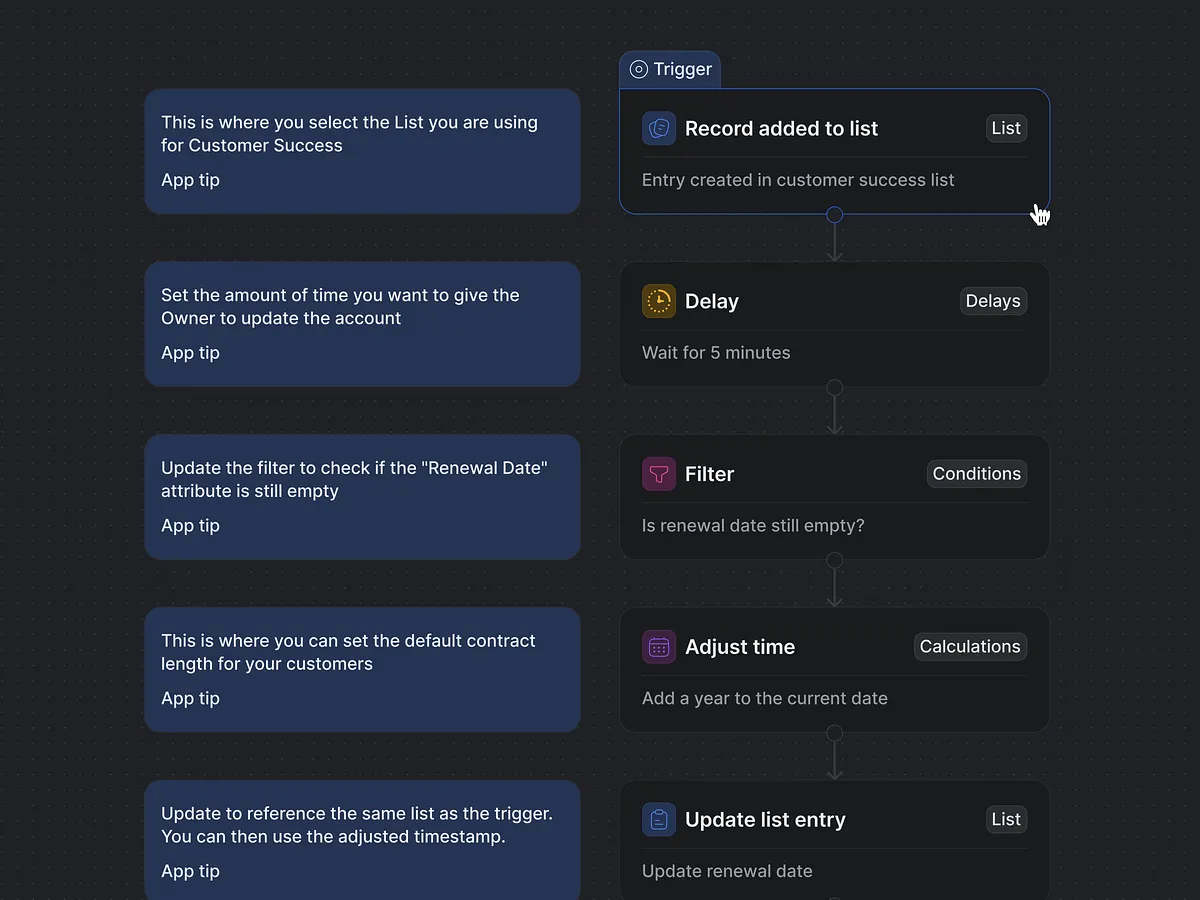Image resolution: width=1200 pixels, height=900 pixels.
Task: Click the connector dot below the Trigger node
Action: pyautogui.click(x=834, y=214)
